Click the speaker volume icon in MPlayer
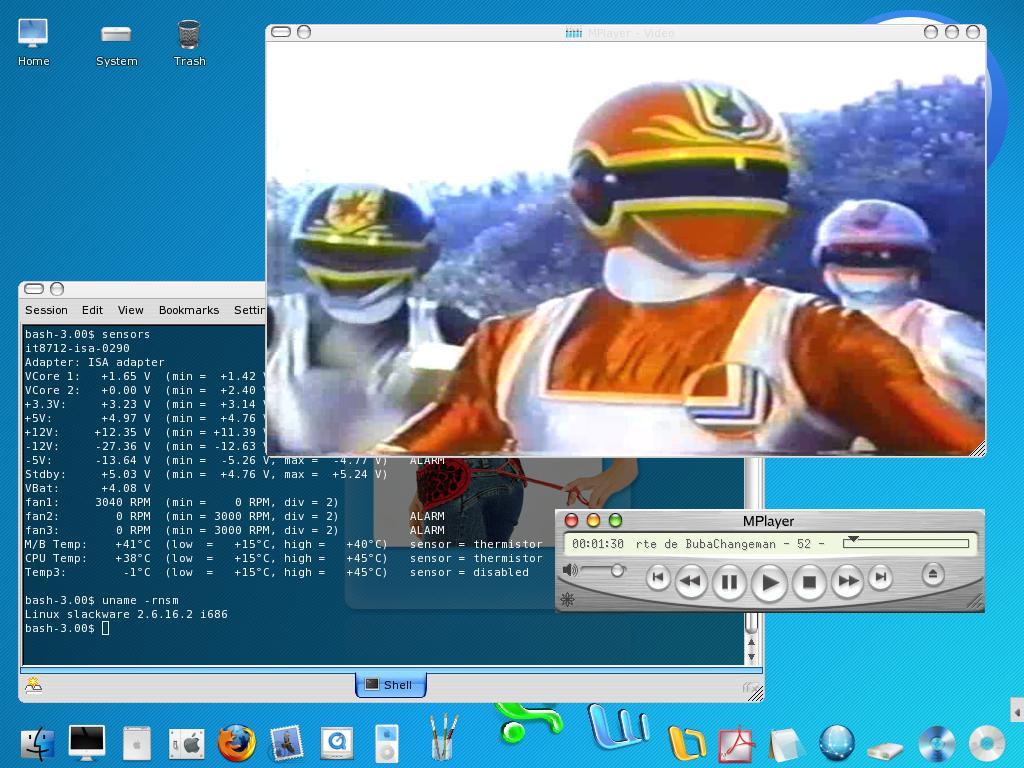This screenshot has width=1024, height=768. coord(570,570)
